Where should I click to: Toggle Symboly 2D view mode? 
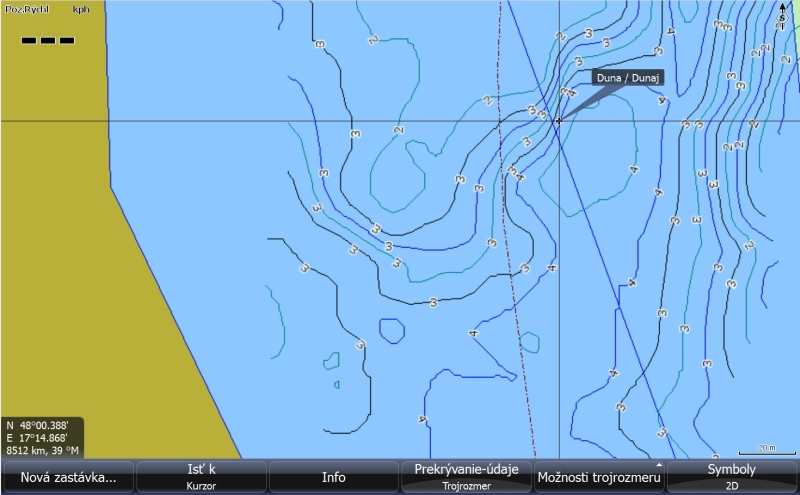732,476
